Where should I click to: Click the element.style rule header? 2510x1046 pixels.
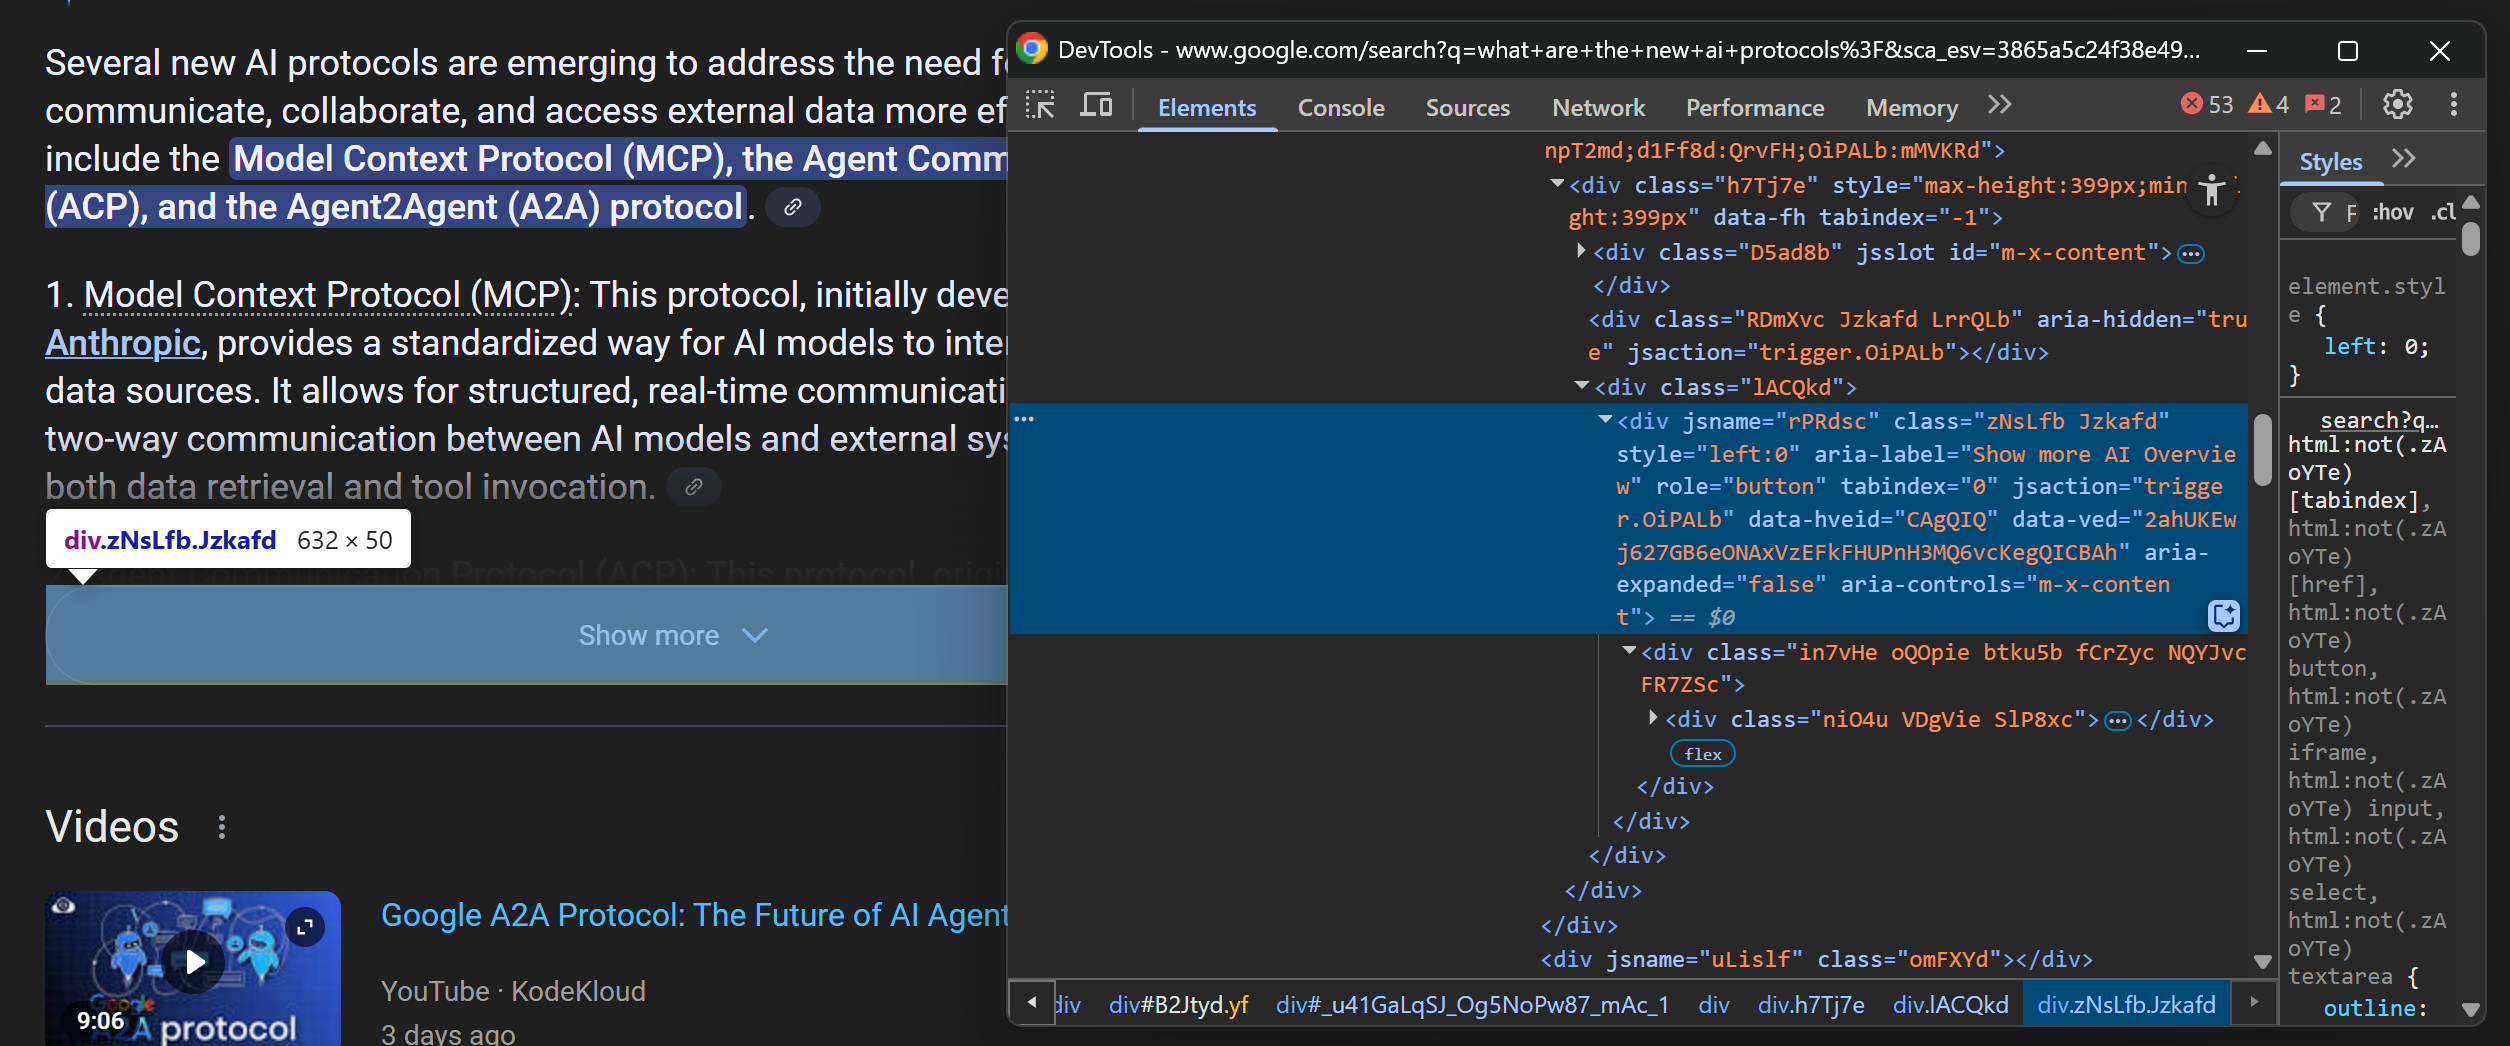[2366, 300]
